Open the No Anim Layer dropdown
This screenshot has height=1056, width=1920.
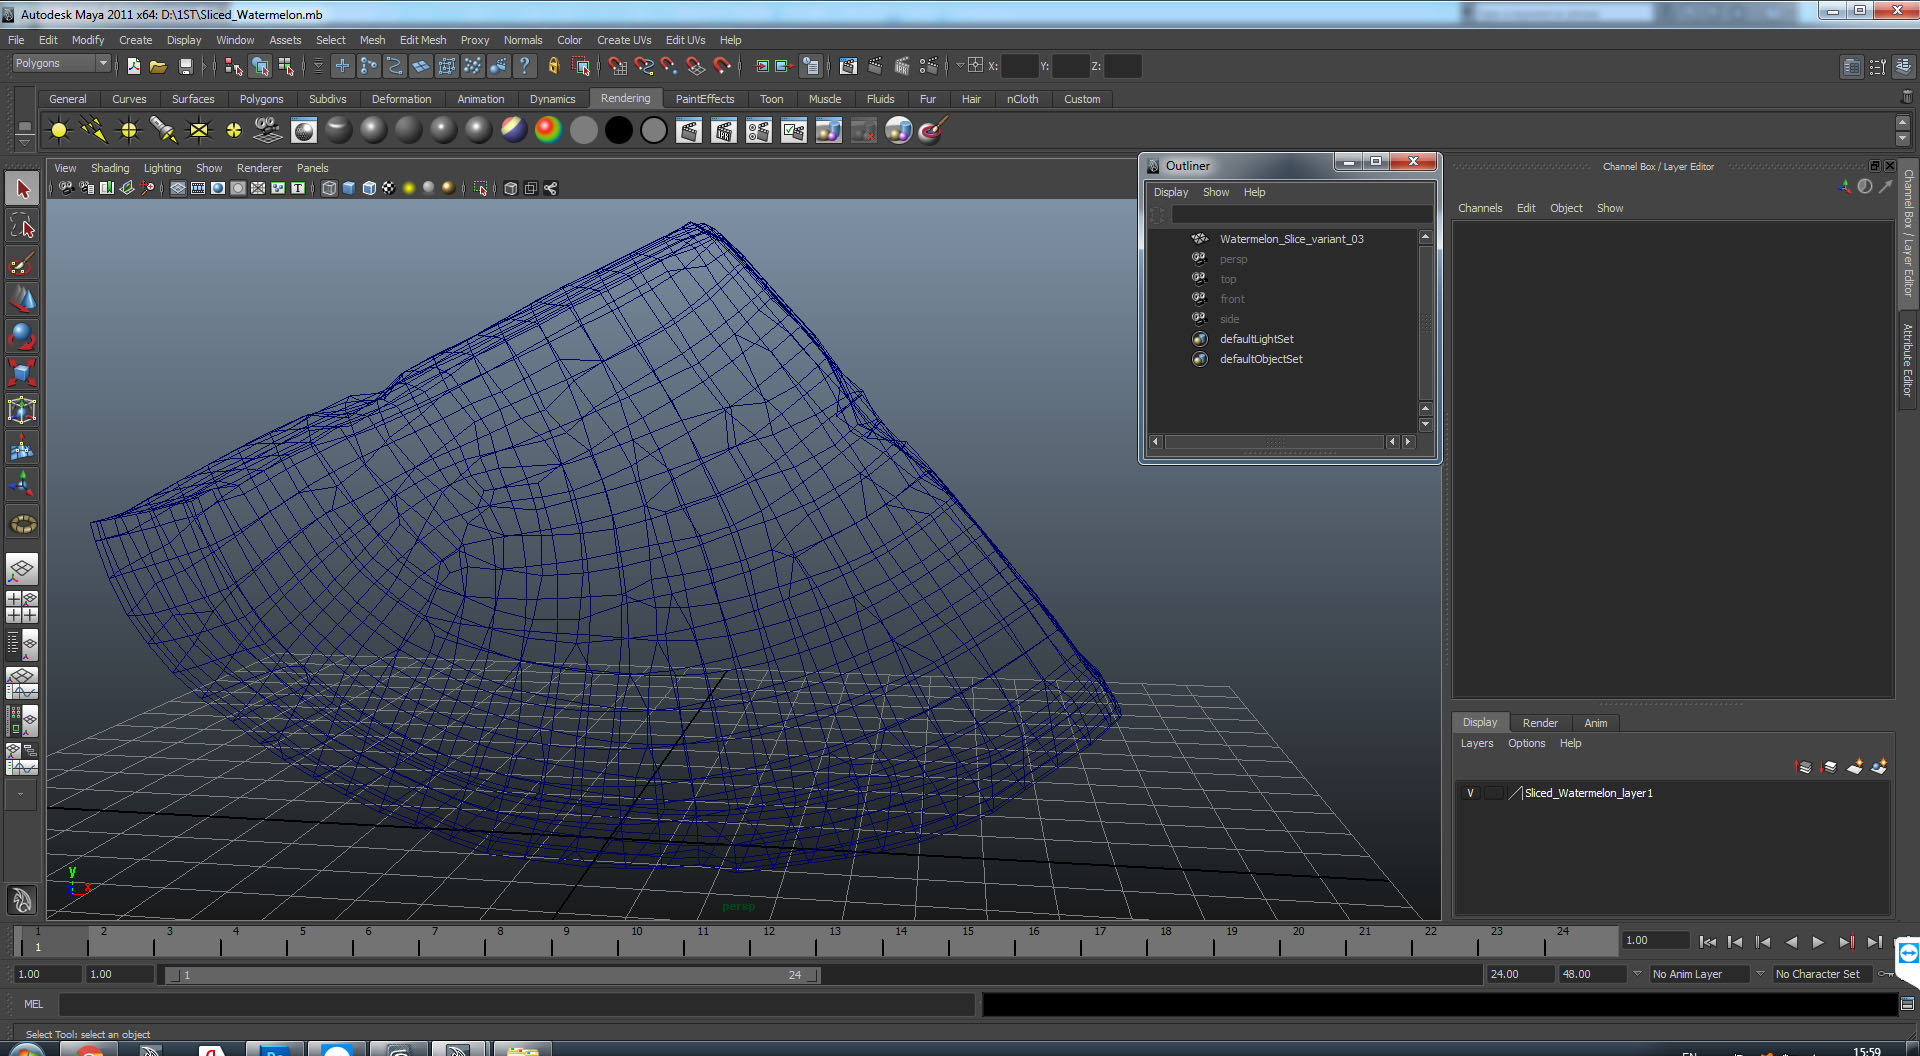click(1699, 974)
